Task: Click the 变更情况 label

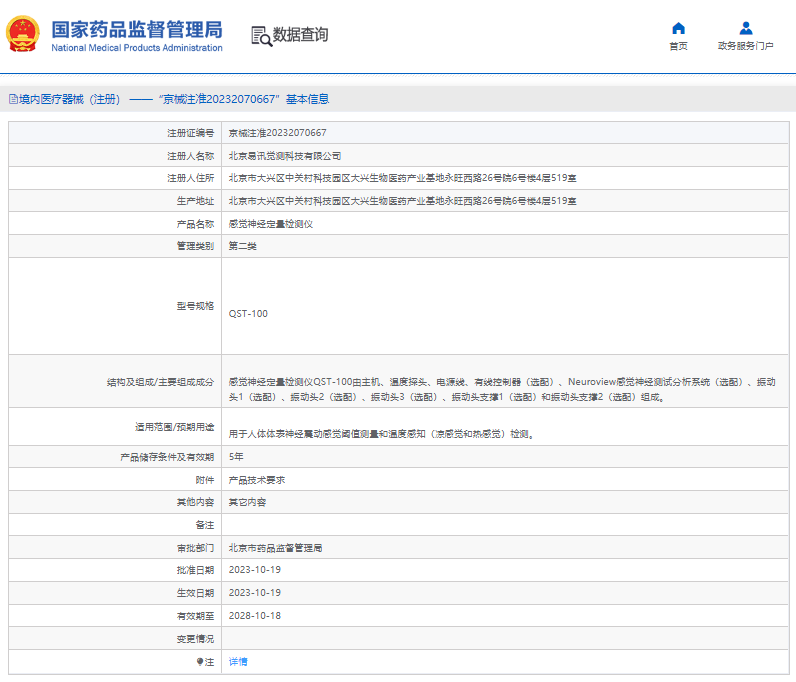Action: point(195,639)
